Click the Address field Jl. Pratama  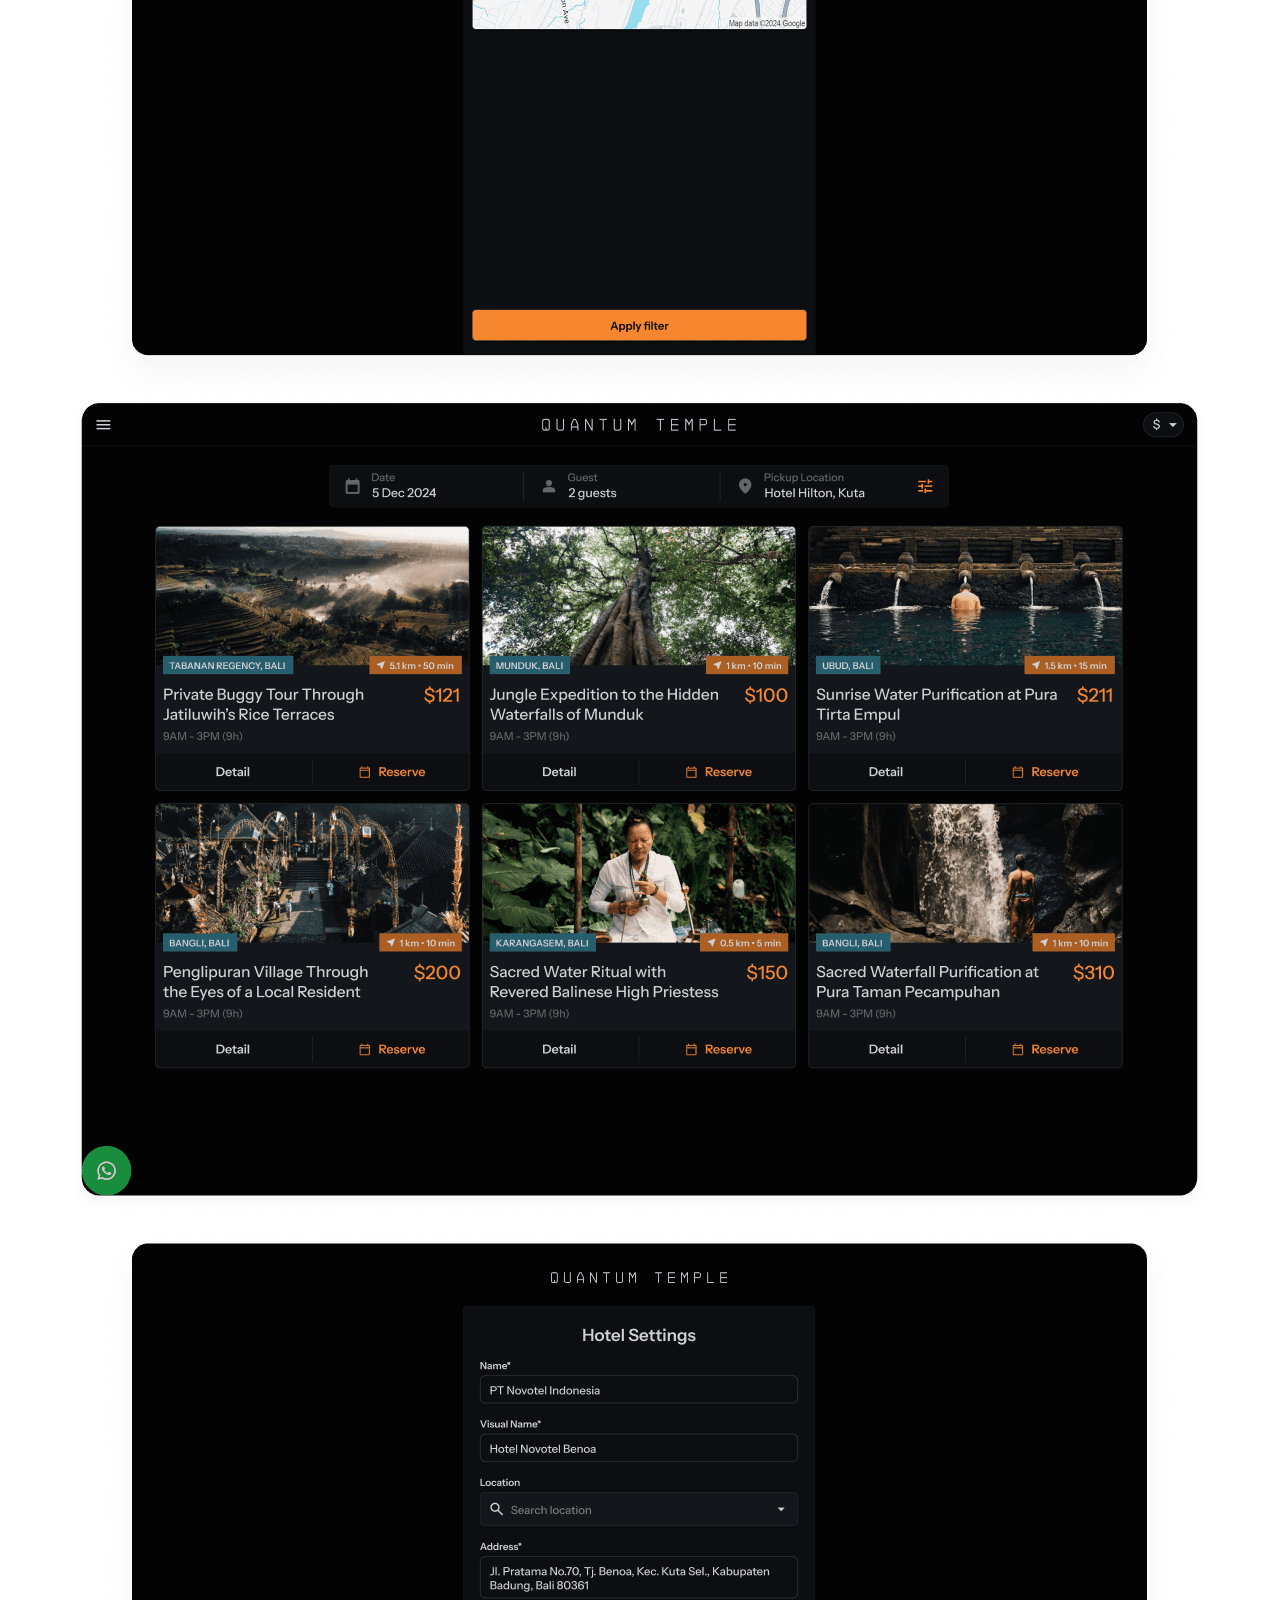click(x=639, y=1577)
